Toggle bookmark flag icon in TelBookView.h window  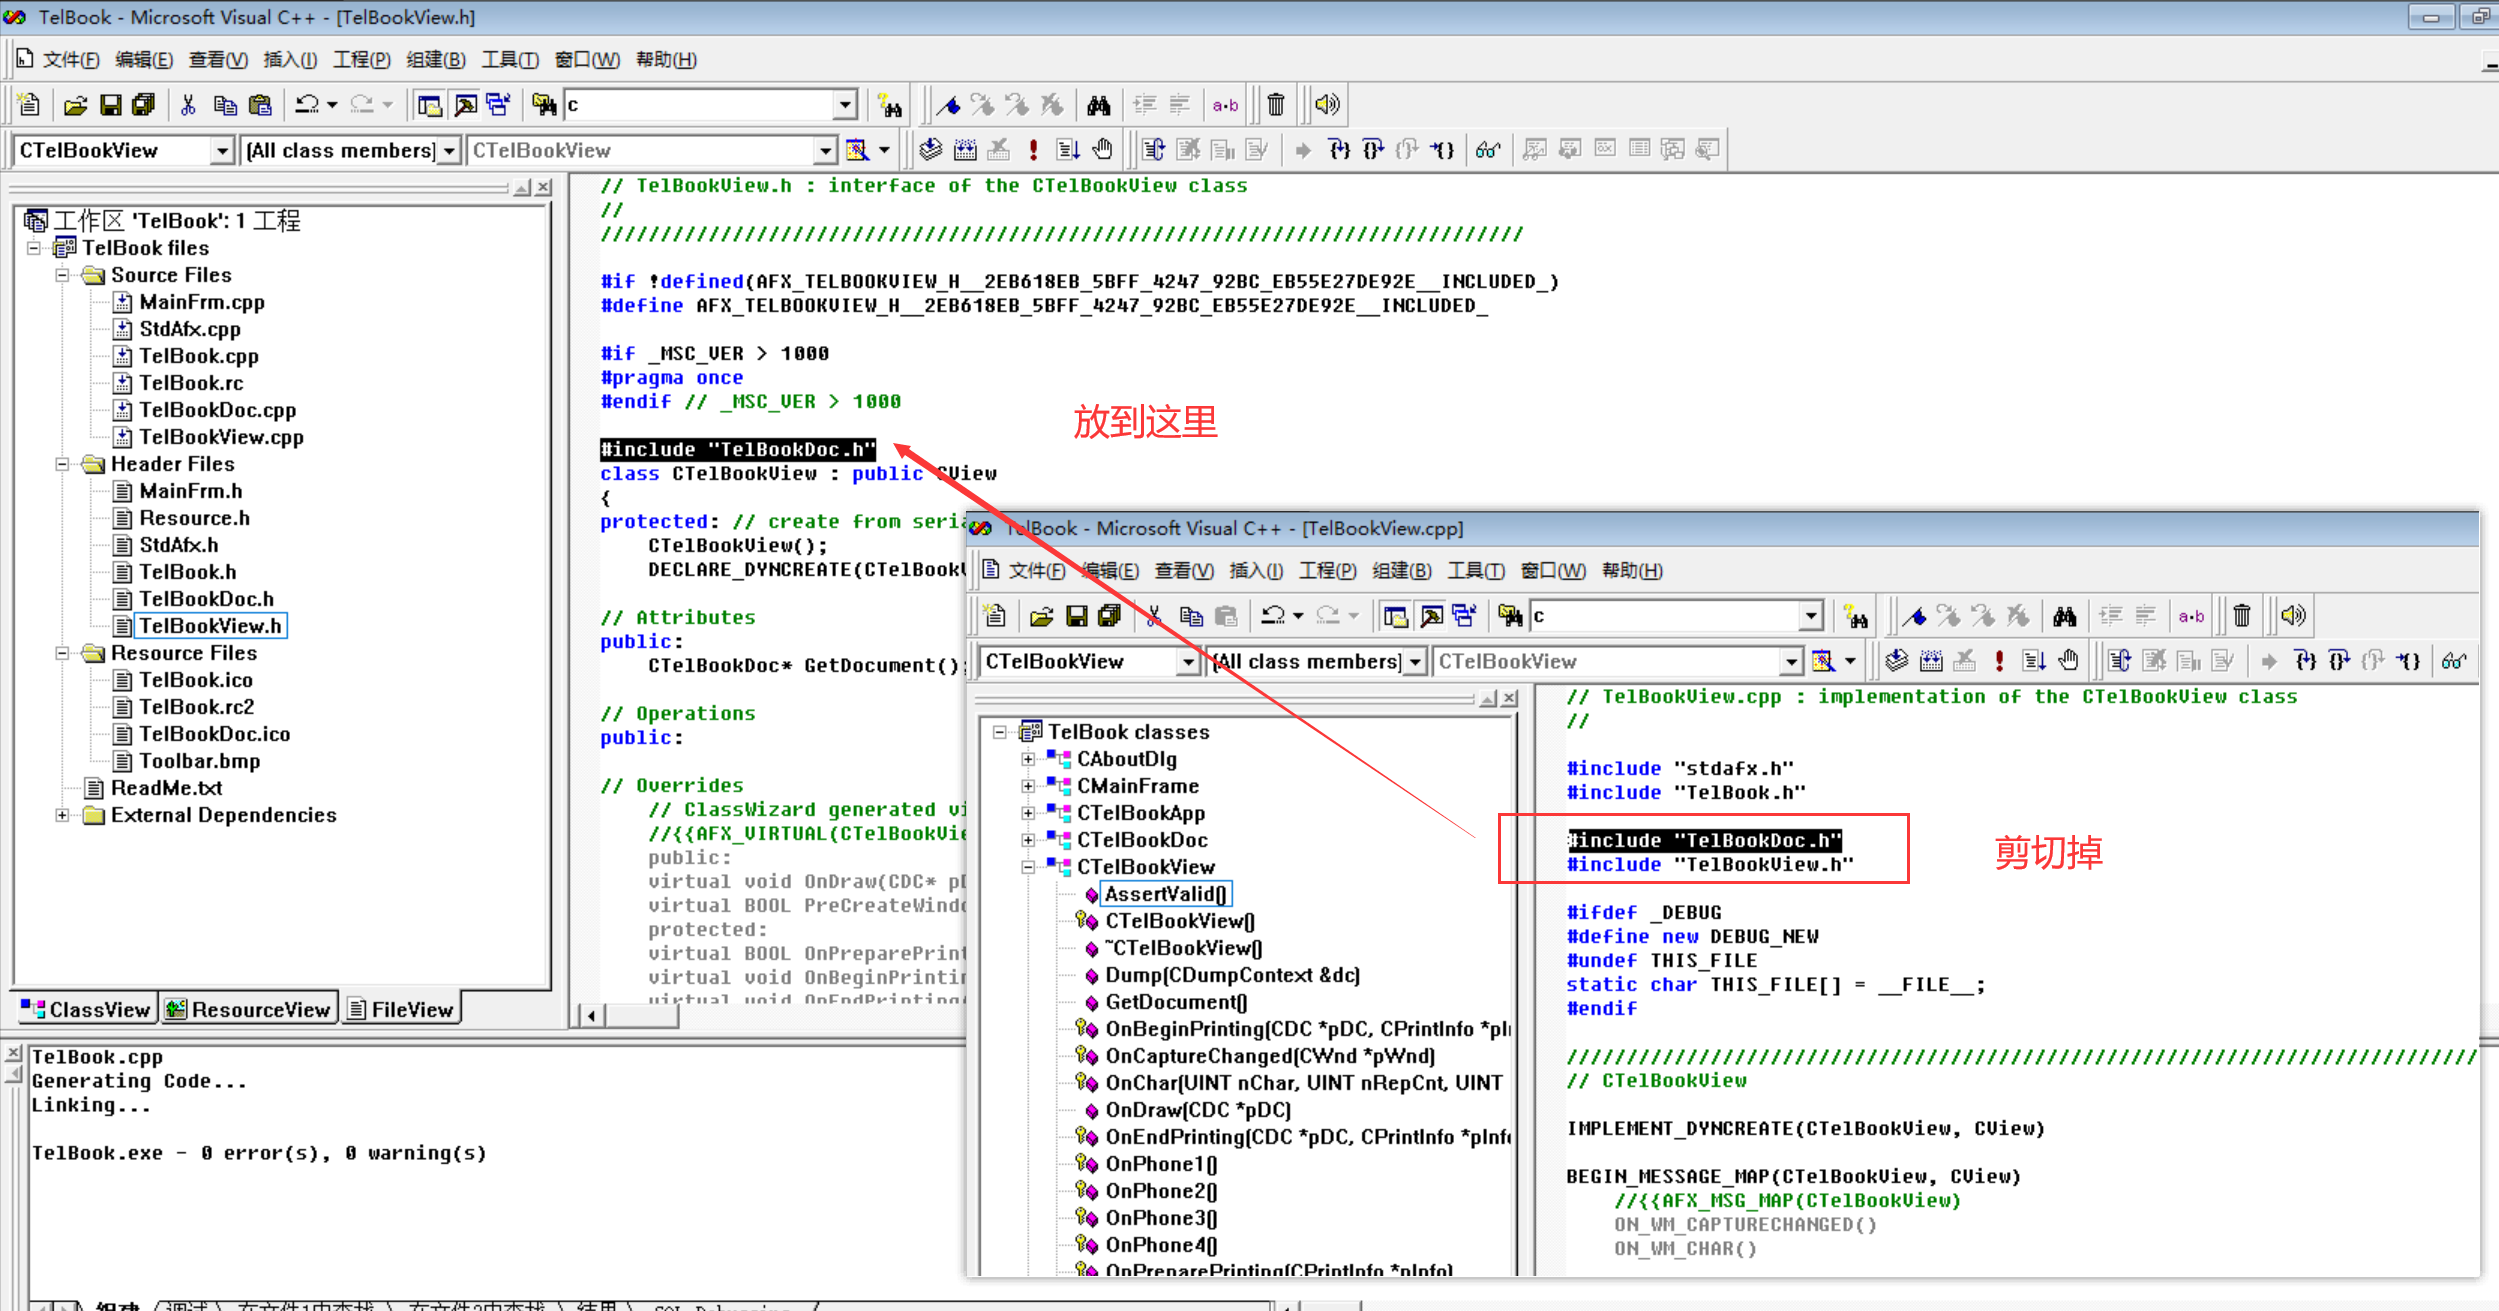point(948,104)
